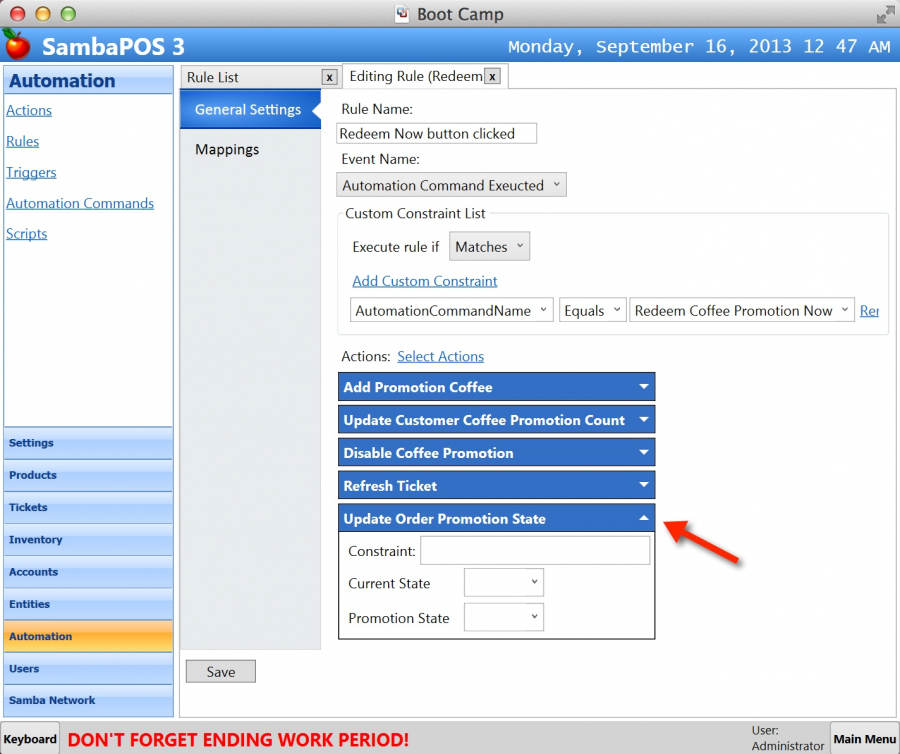Click the Constraint text field
900x754 pixels.
(535, 551)
